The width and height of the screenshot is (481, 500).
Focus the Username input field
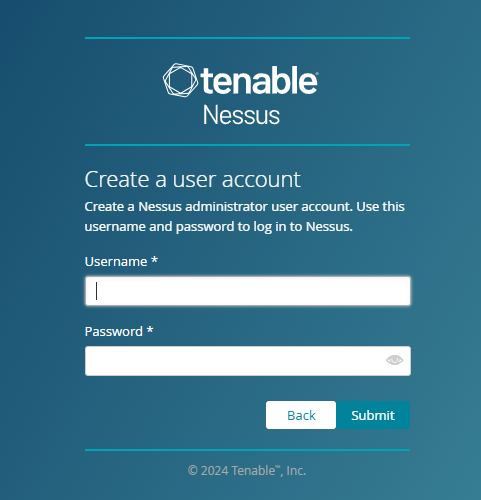click(x=248, y=291)
